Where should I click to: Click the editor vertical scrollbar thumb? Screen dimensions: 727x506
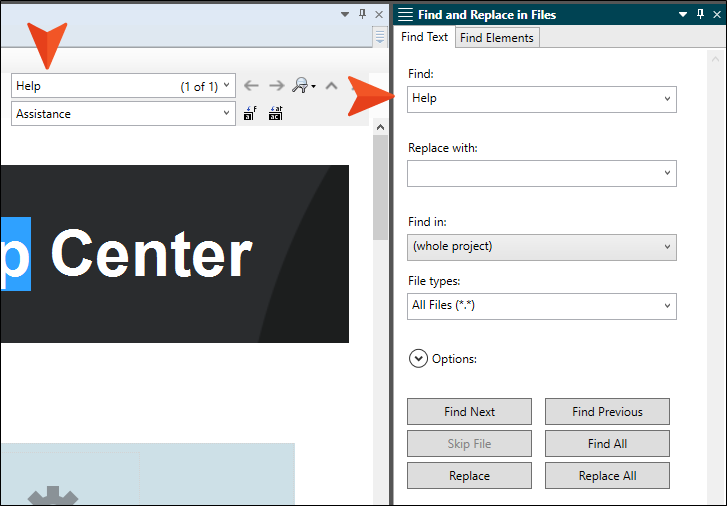(381, 187)
